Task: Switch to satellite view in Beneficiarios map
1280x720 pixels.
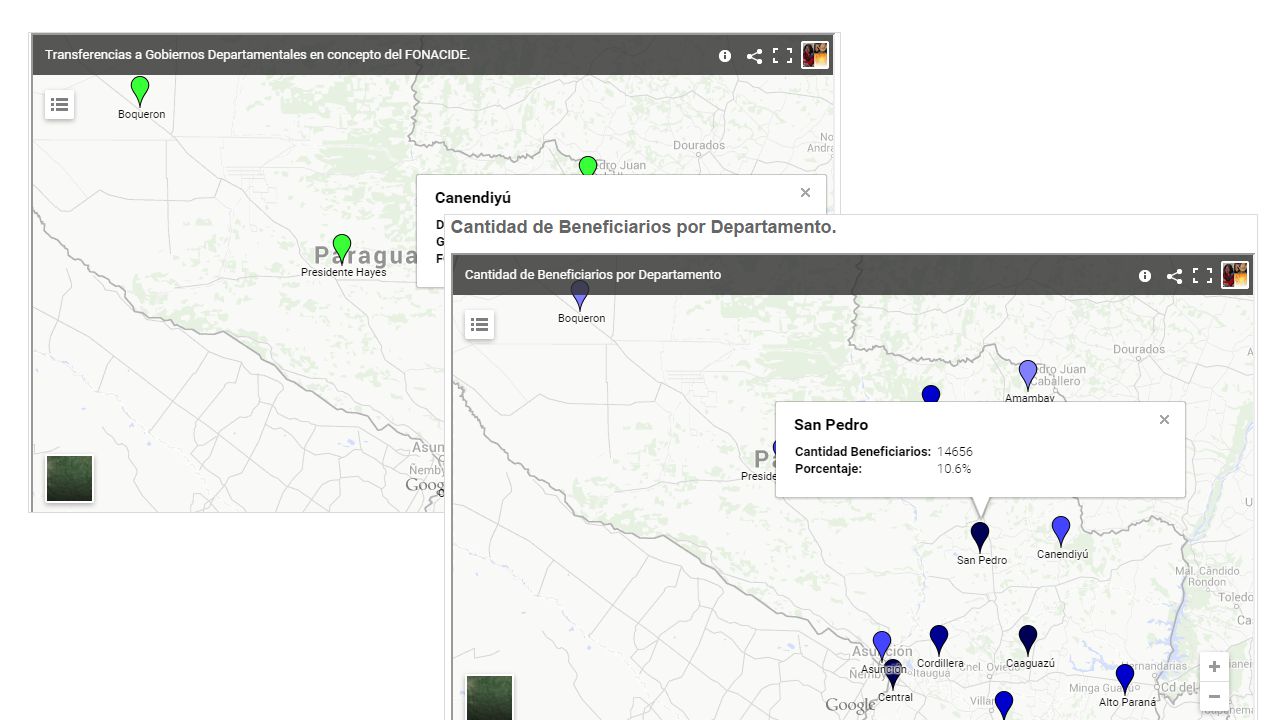Action: click(489, 698)
